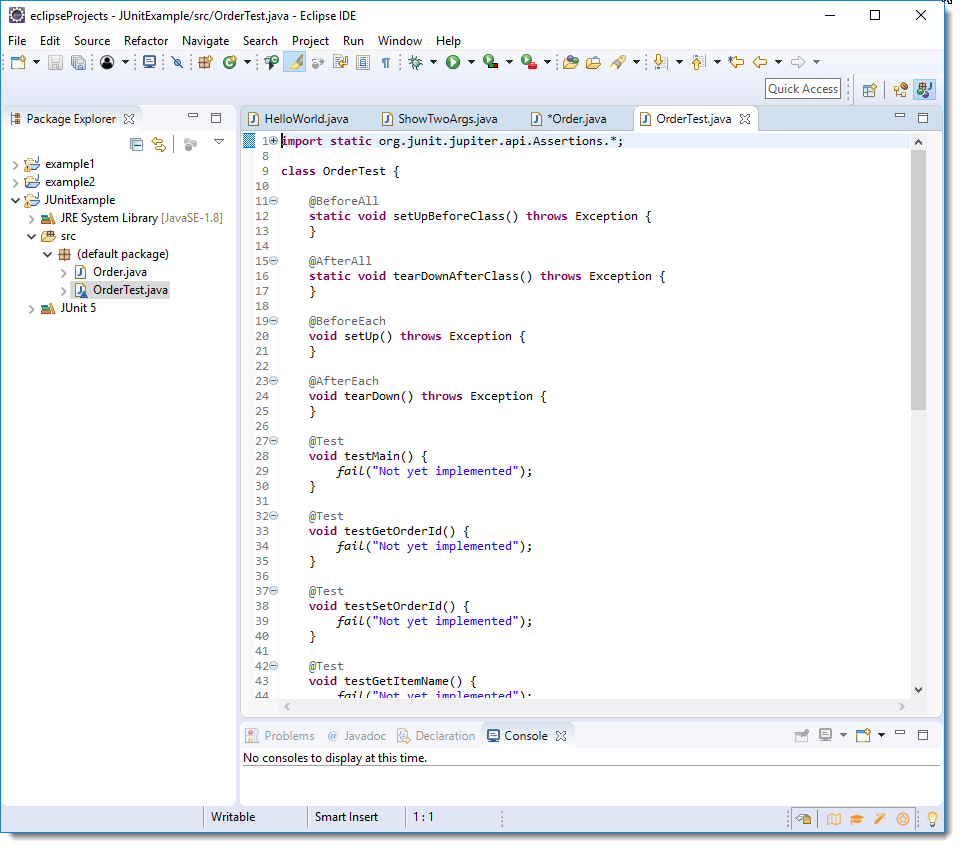Collapse the JUnitExample project

point(15,201)
